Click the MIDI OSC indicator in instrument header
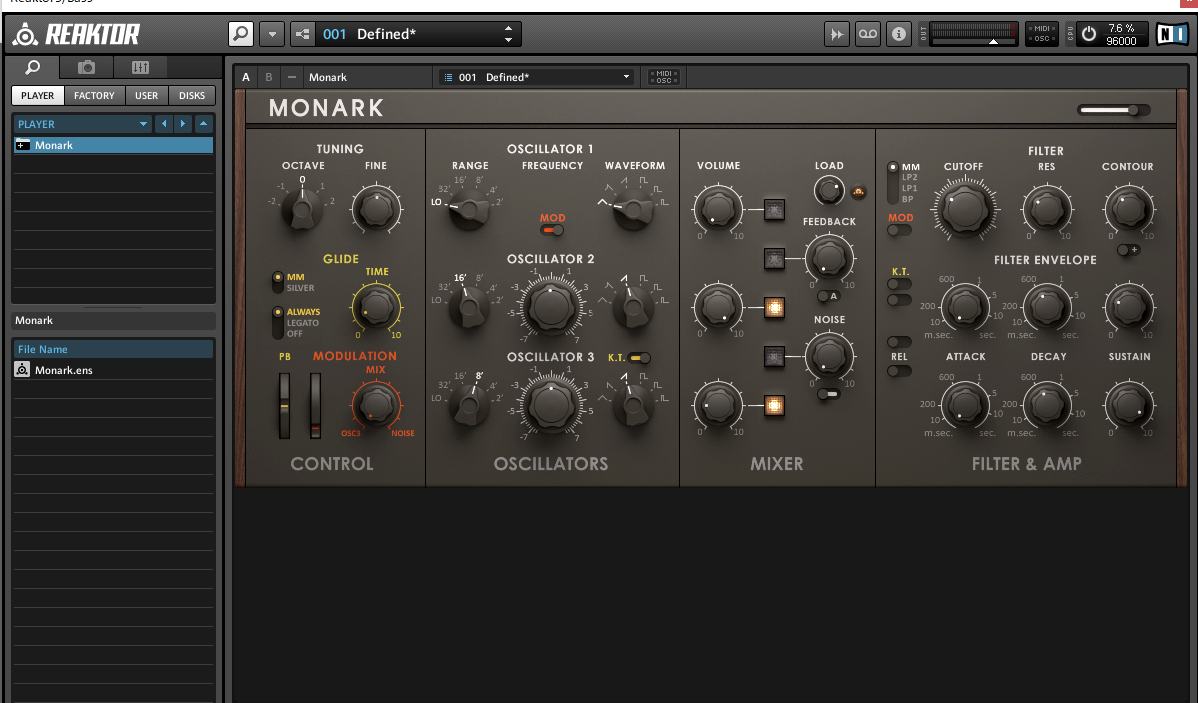This screenshot has height=703, width=1198. pyautogui.click(x=663, y=77)
